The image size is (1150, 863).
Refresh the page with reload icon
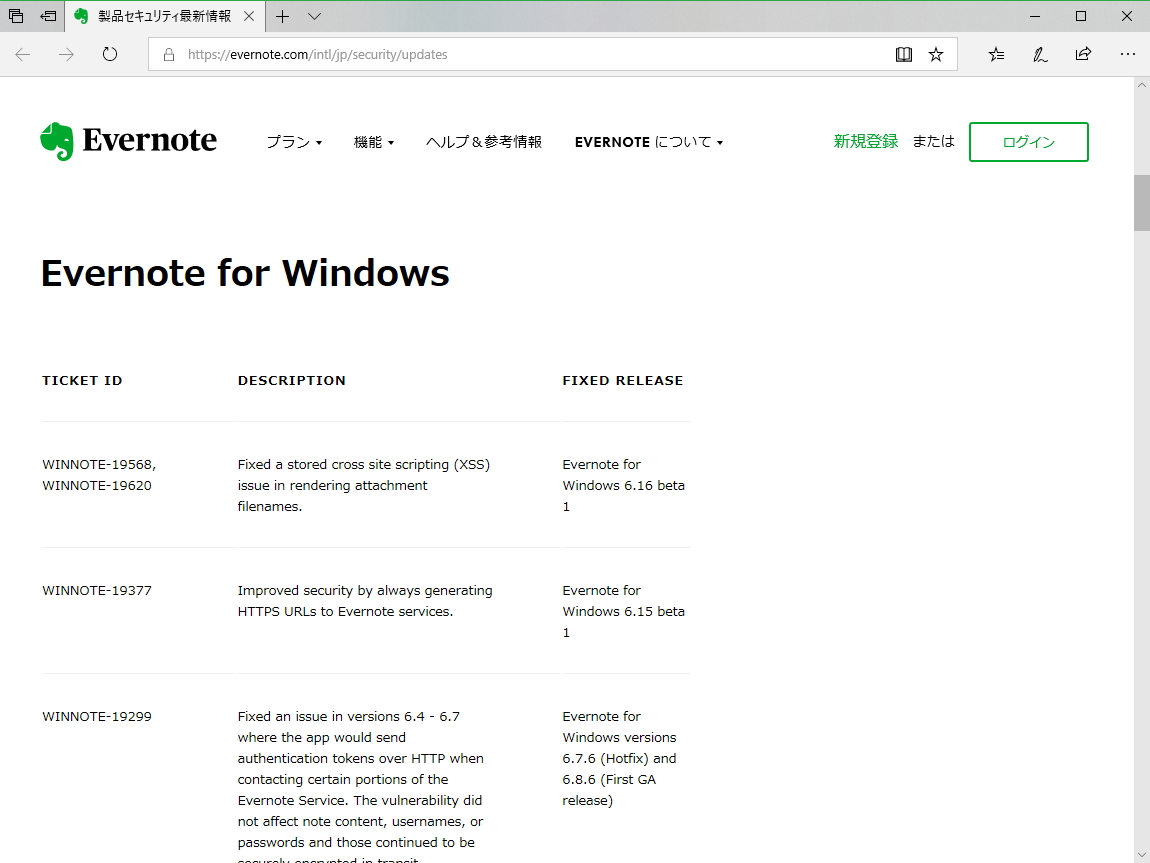click(x=110, y=55)
